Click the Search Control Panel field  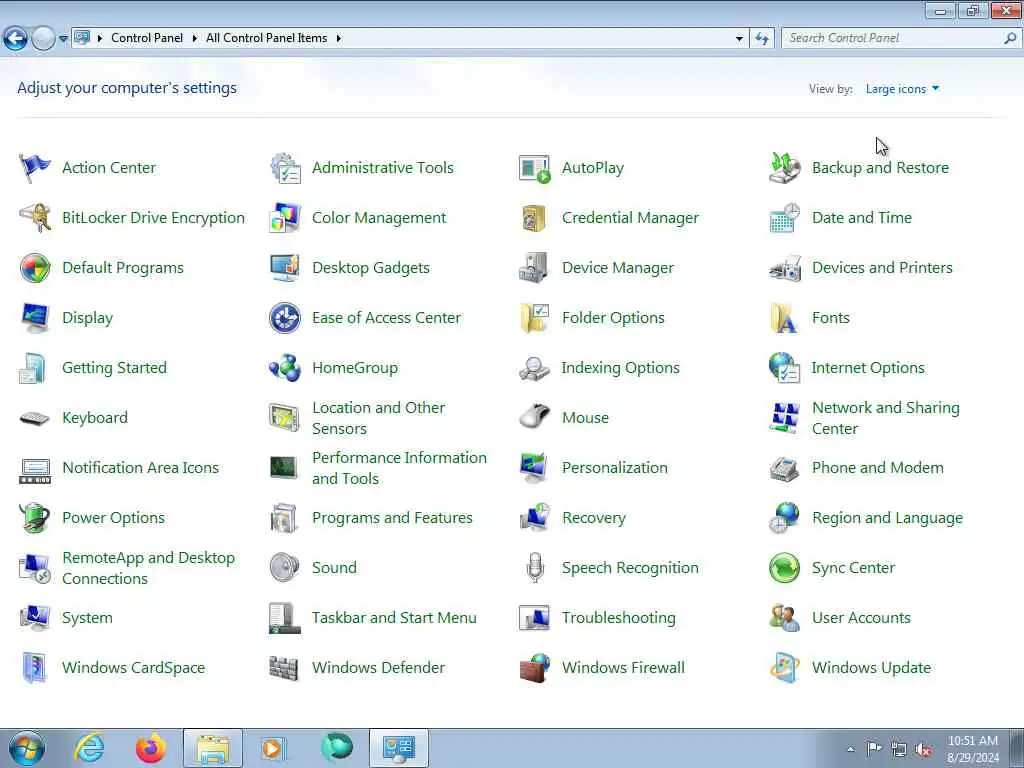[891, 39]
